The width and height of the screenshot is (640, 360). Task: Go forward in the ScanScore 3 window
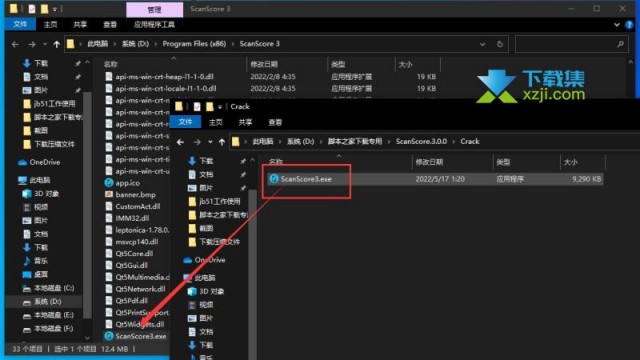(32, 44)
